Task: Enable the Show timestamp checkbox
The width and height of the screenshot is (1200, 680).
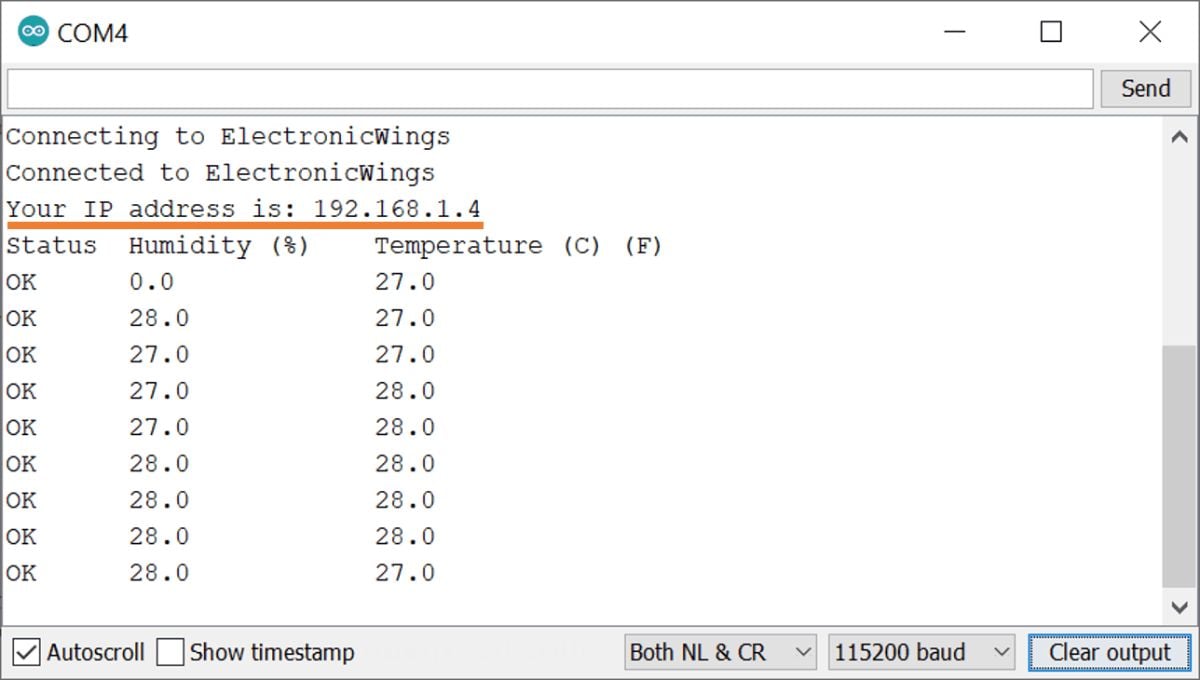Action: [x=171, y=653]
